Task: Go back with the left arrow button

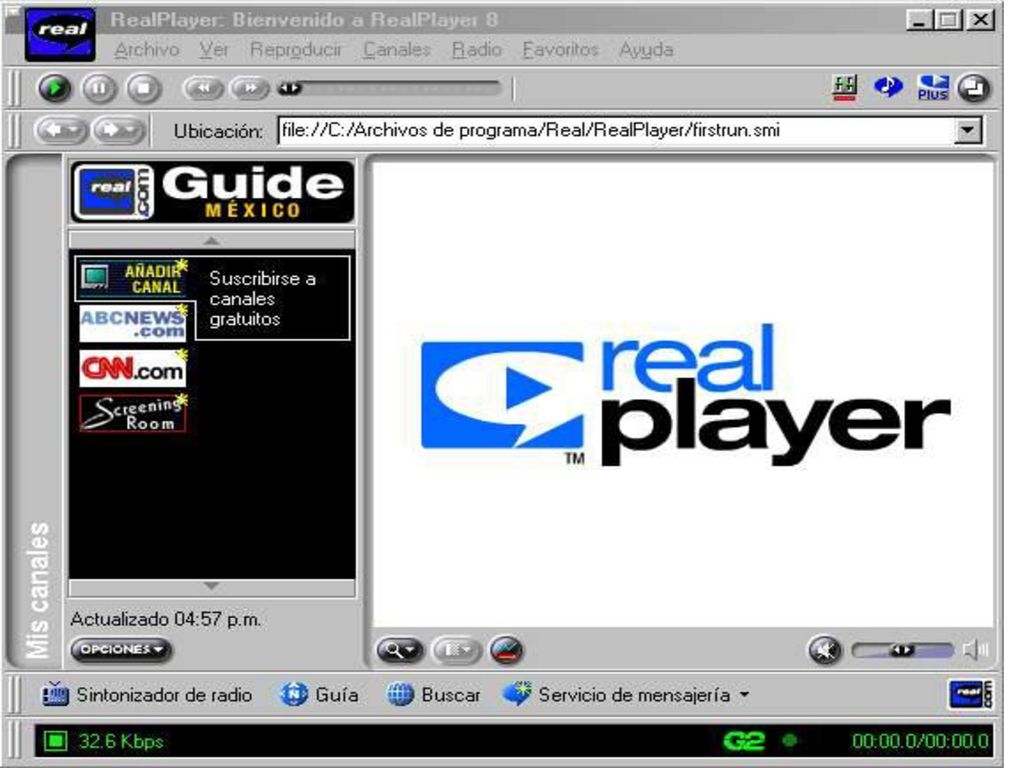Action: (61, 130)
